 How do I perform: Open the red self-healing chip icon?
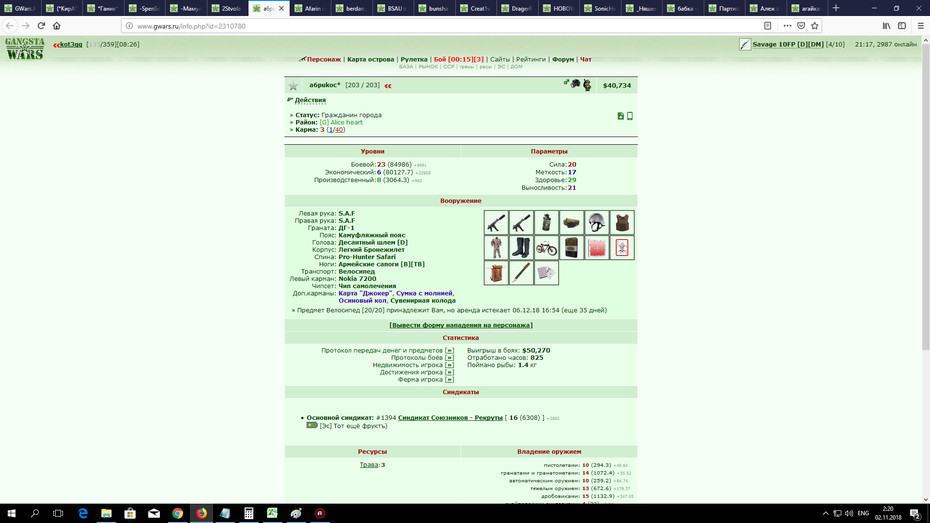click(x=597, y=248)
